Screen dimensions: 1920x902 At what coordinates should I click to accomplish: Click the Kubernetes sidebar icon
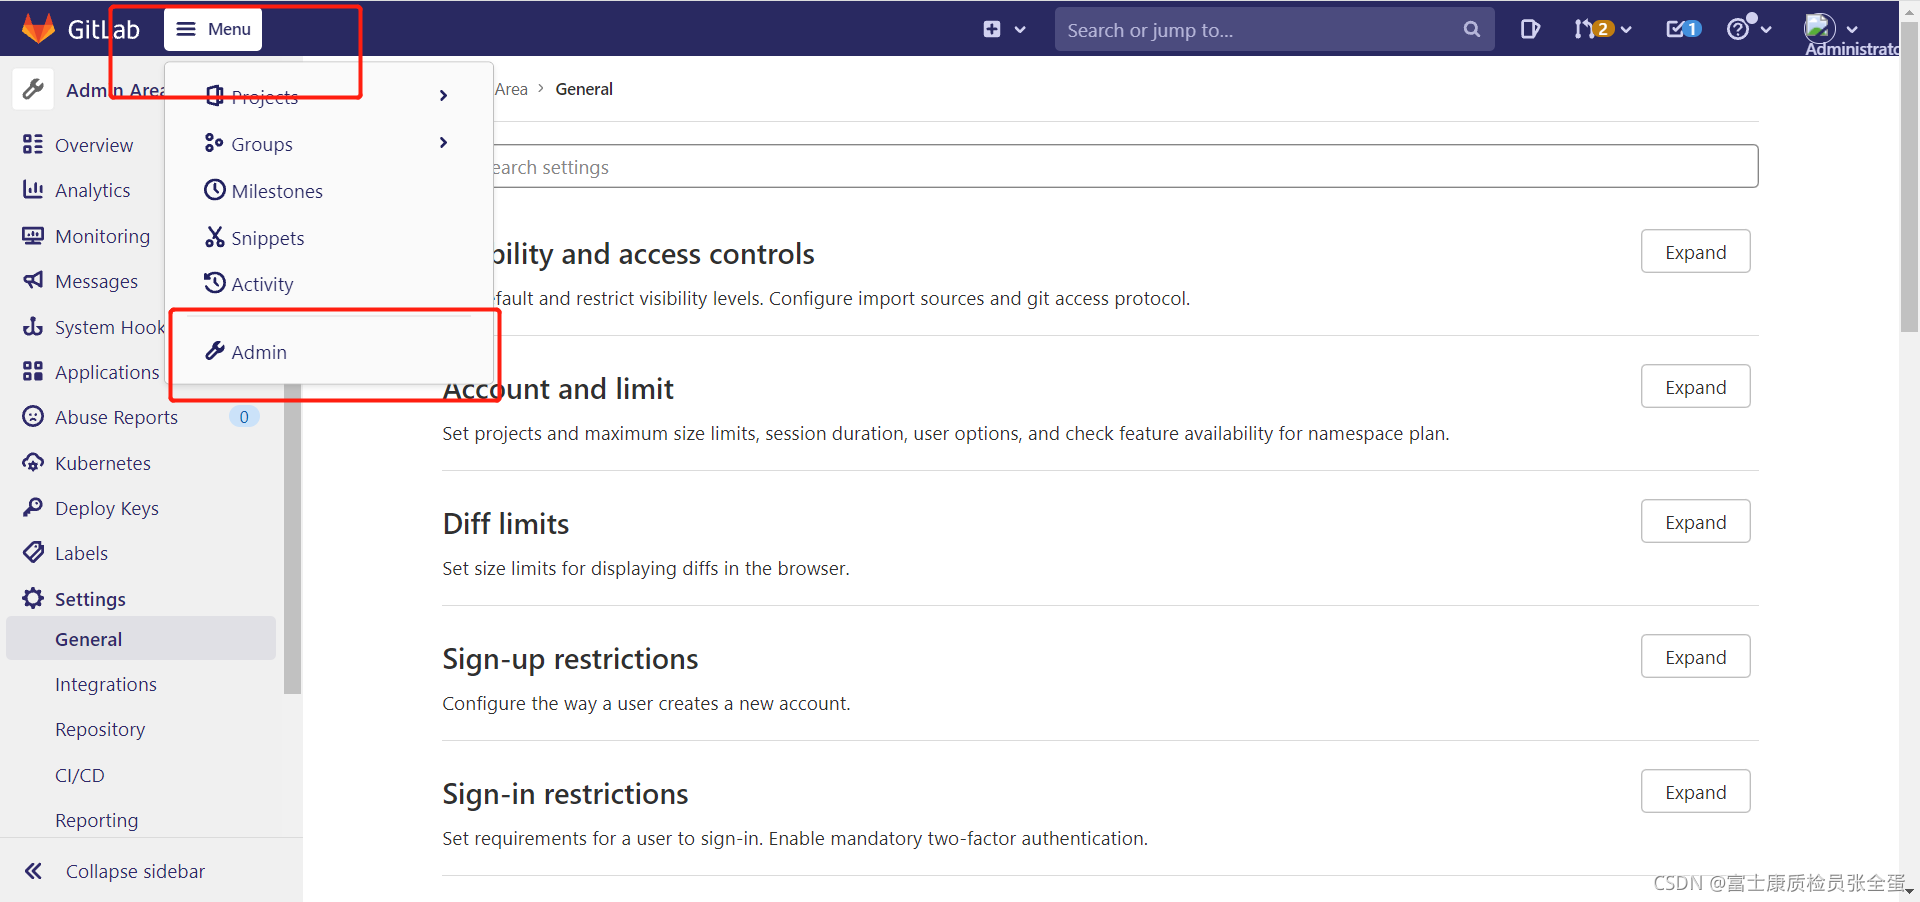click(33, 462)
